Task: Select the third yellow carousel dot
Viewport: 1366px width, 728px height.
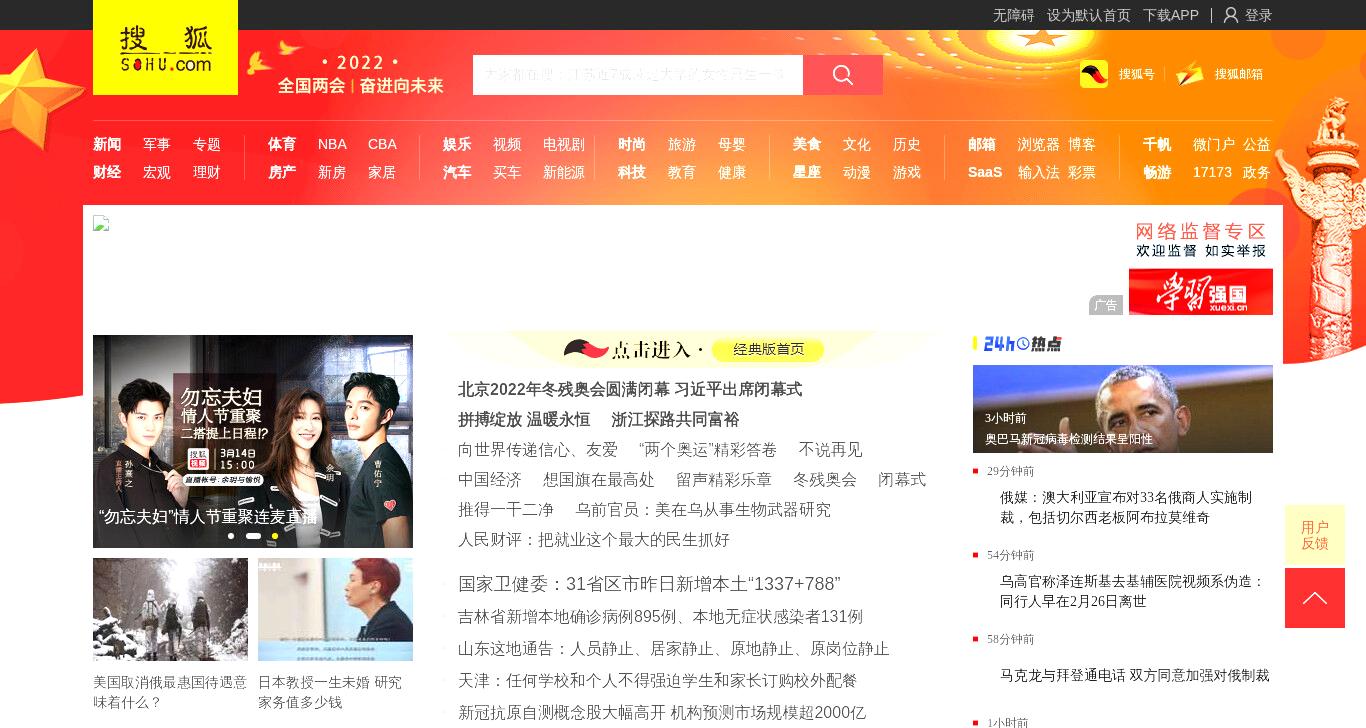Action: (x=275, y=536)
